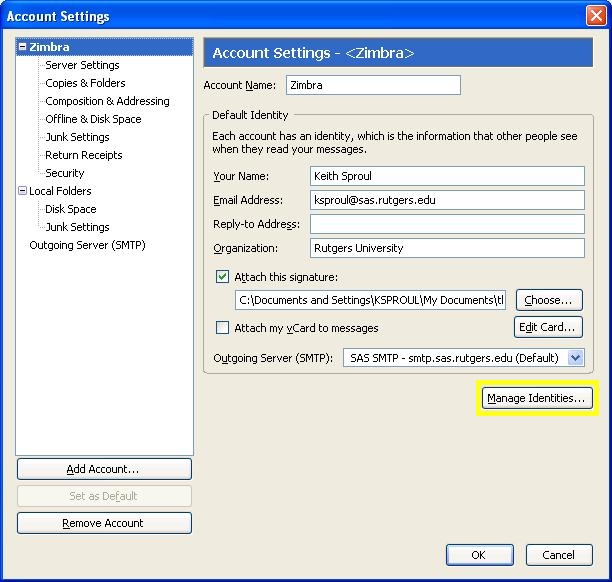Select Server Settings in the sidebar

click(x=82, y=65)
